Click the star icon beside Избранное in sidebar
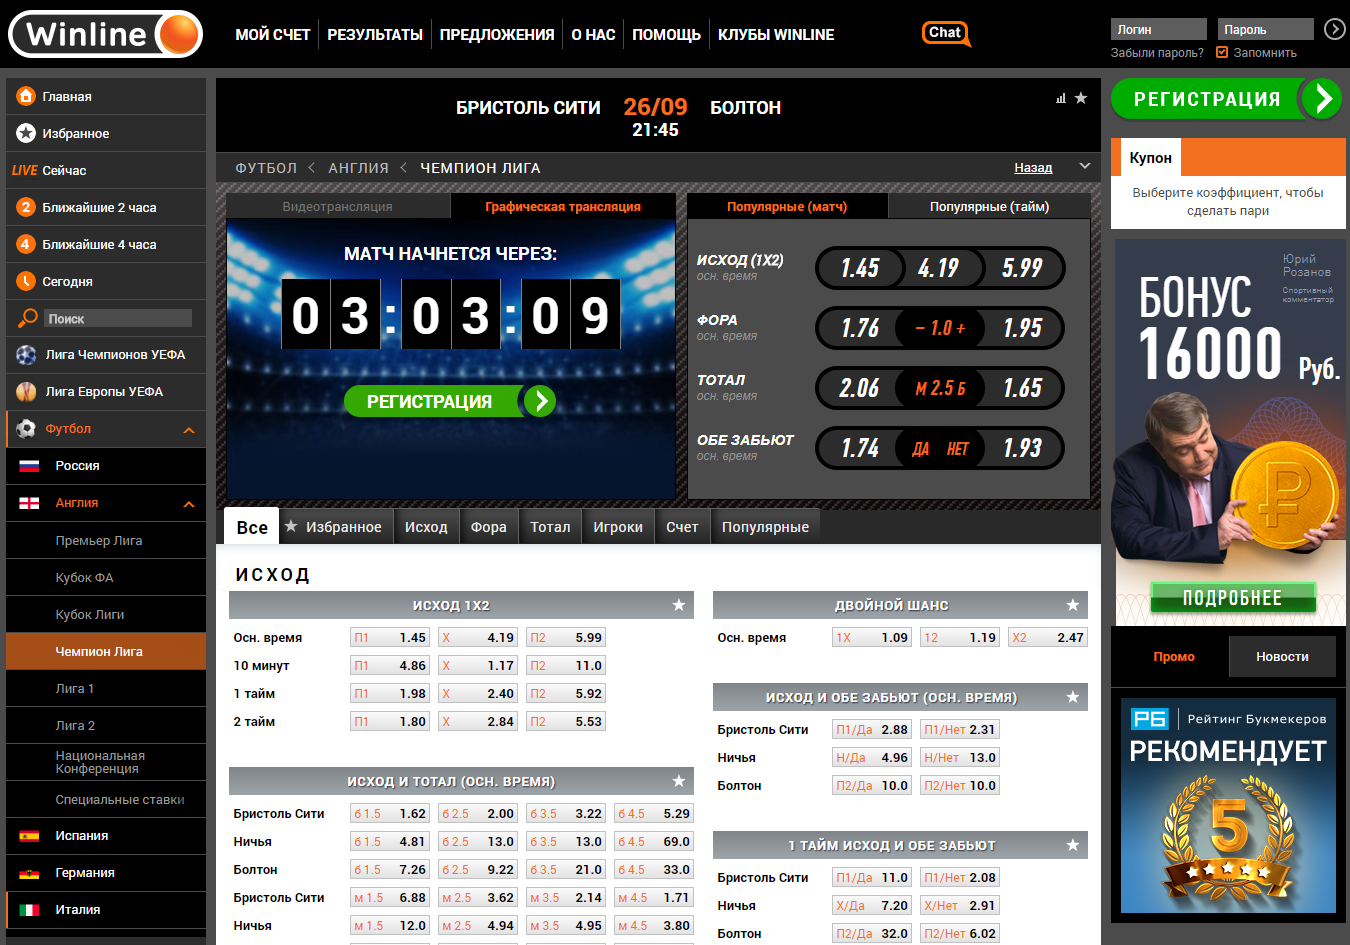Image resolution: width=1350 pixels, height=945 pixels. [x=26, y=133]
